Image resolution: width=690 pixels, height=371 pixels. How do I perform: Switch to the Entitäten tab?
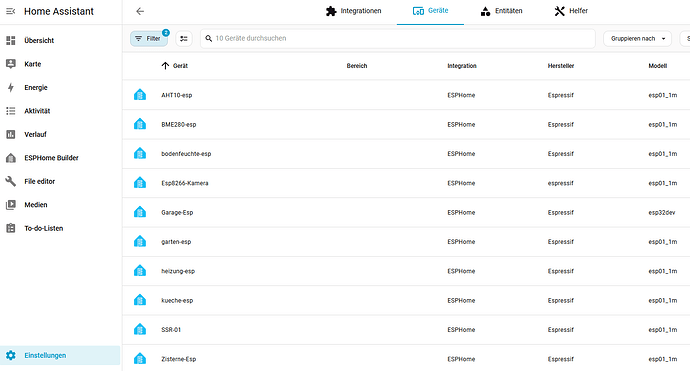point(502,11)
